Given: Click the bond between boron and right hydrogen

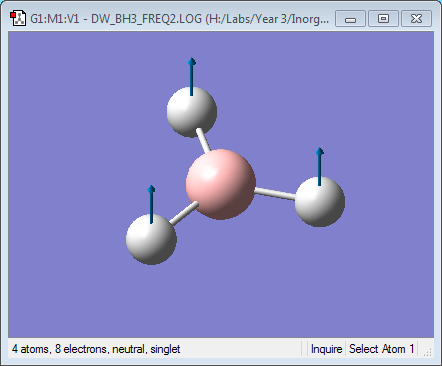Looking at the screenshot, I should click(x=275, y=194).
